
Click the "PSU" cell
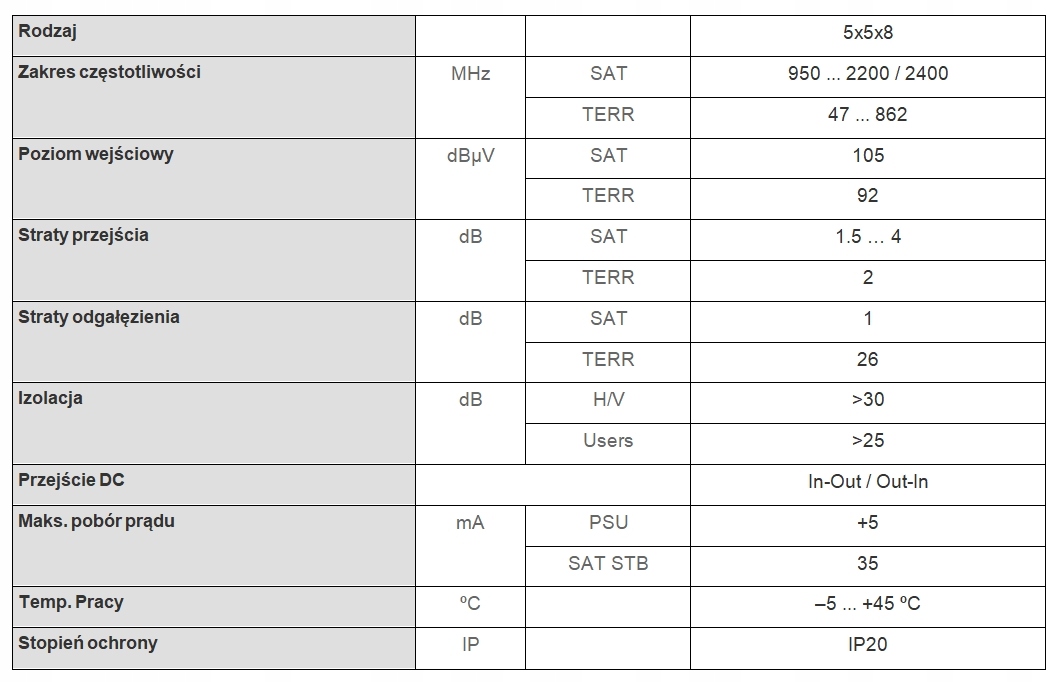click(x=608, y=522)
